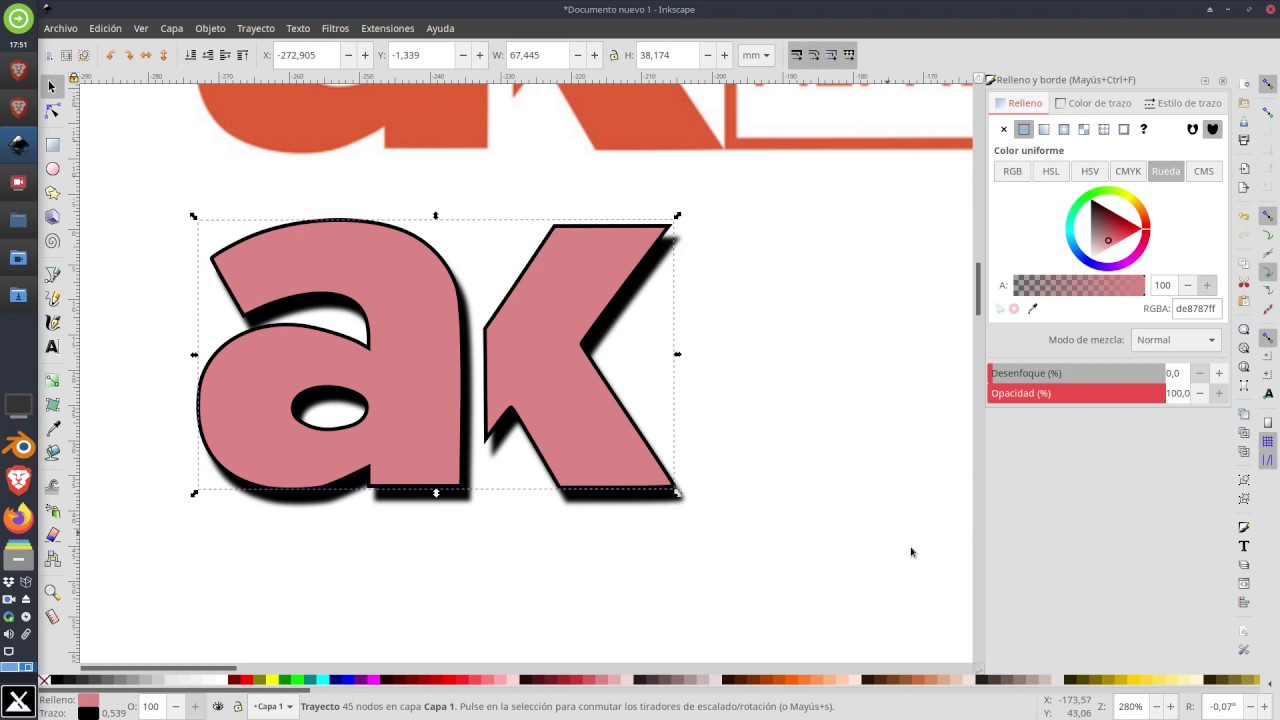
Task: Open the Capa menu
Action: point(172,28)
